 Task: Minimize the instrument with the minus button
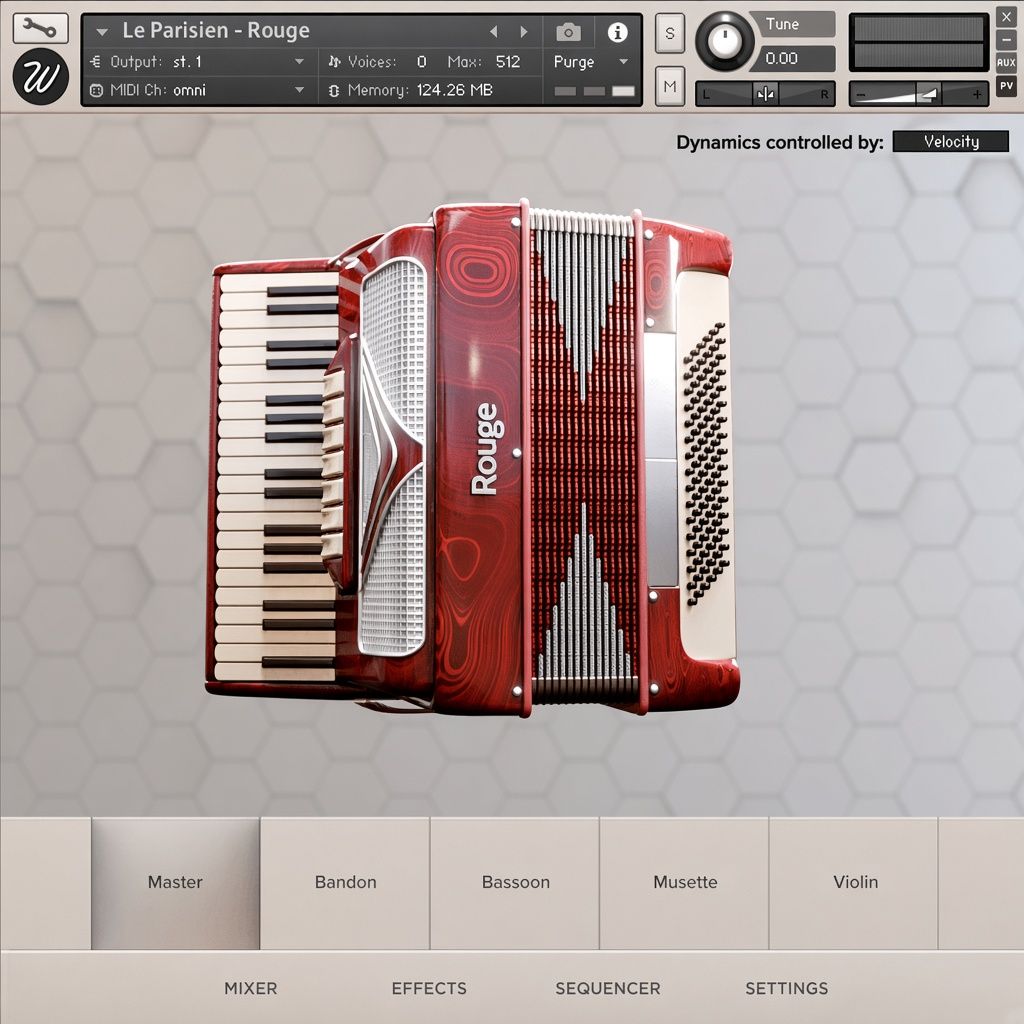1006,40
